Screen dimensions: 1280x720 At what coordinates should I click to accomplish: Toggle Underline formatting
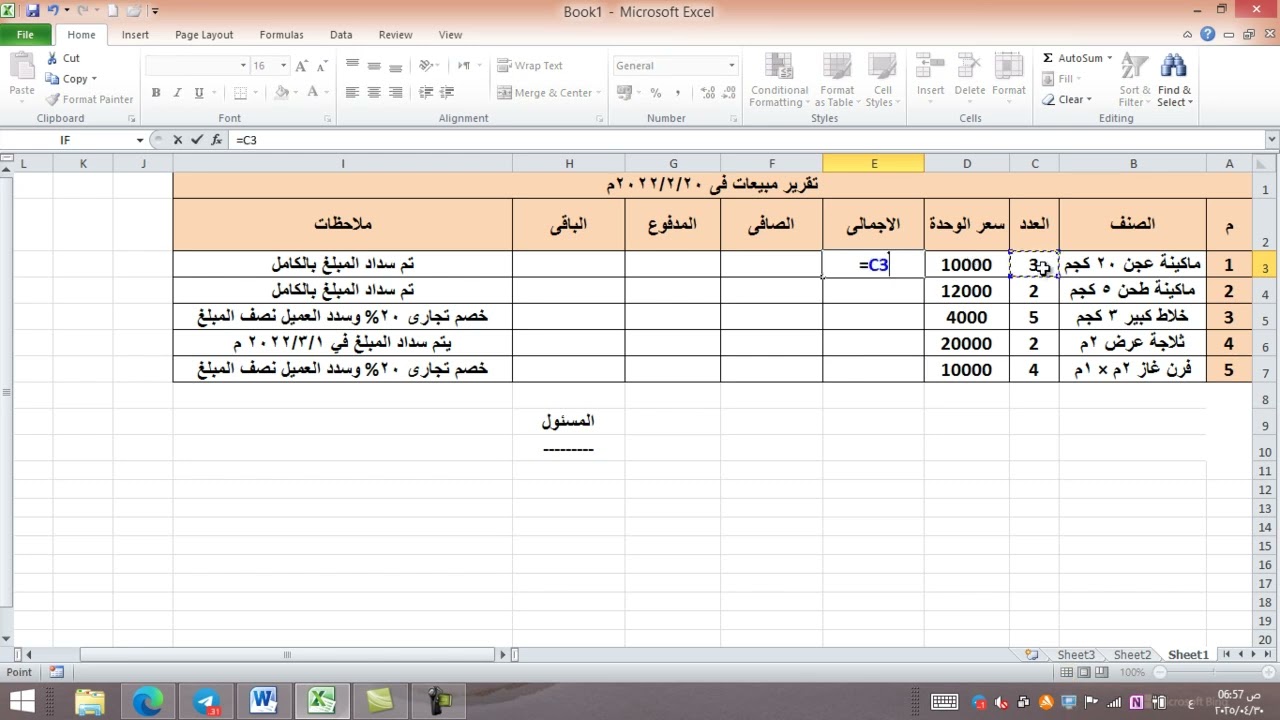click(x=199, y=93)
